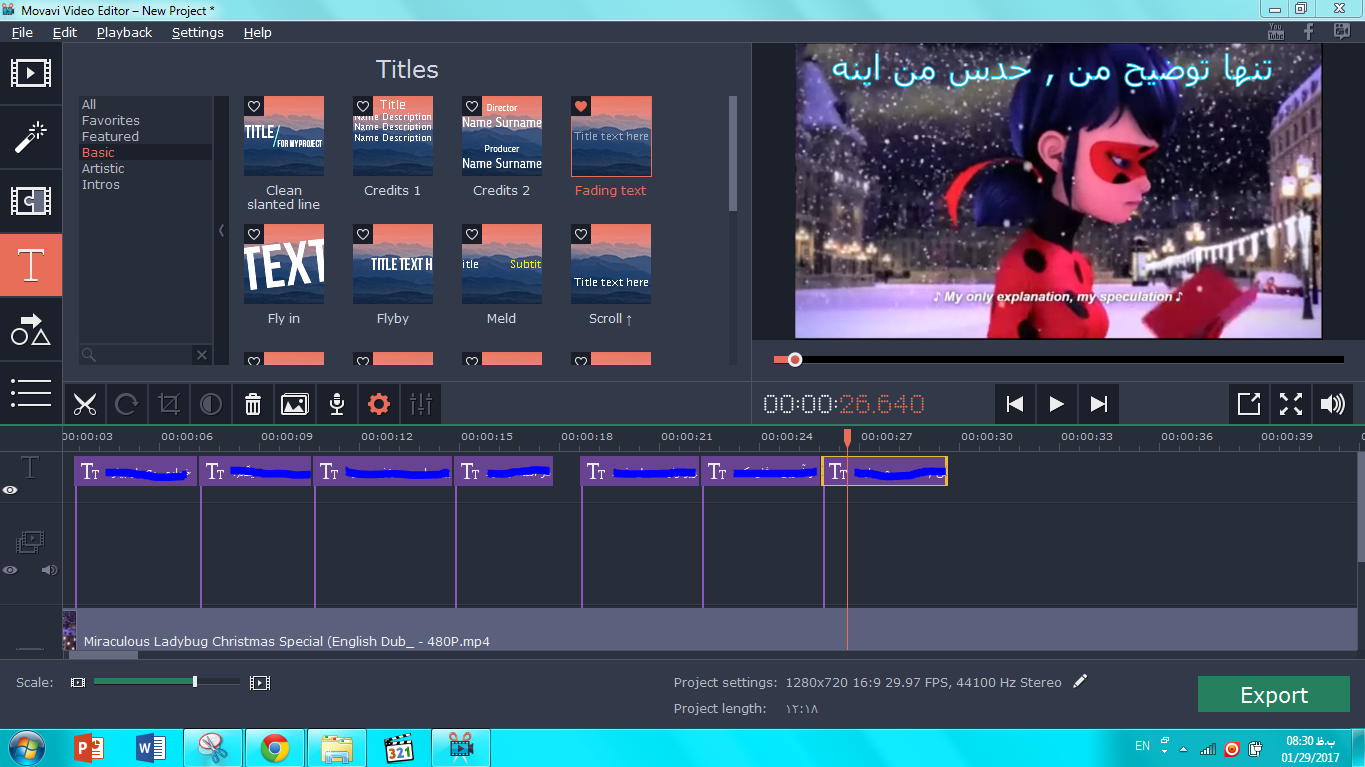Click the volume speaker icon
The height and width of the screenshot is (767, 1365).
pos(1333,404)
